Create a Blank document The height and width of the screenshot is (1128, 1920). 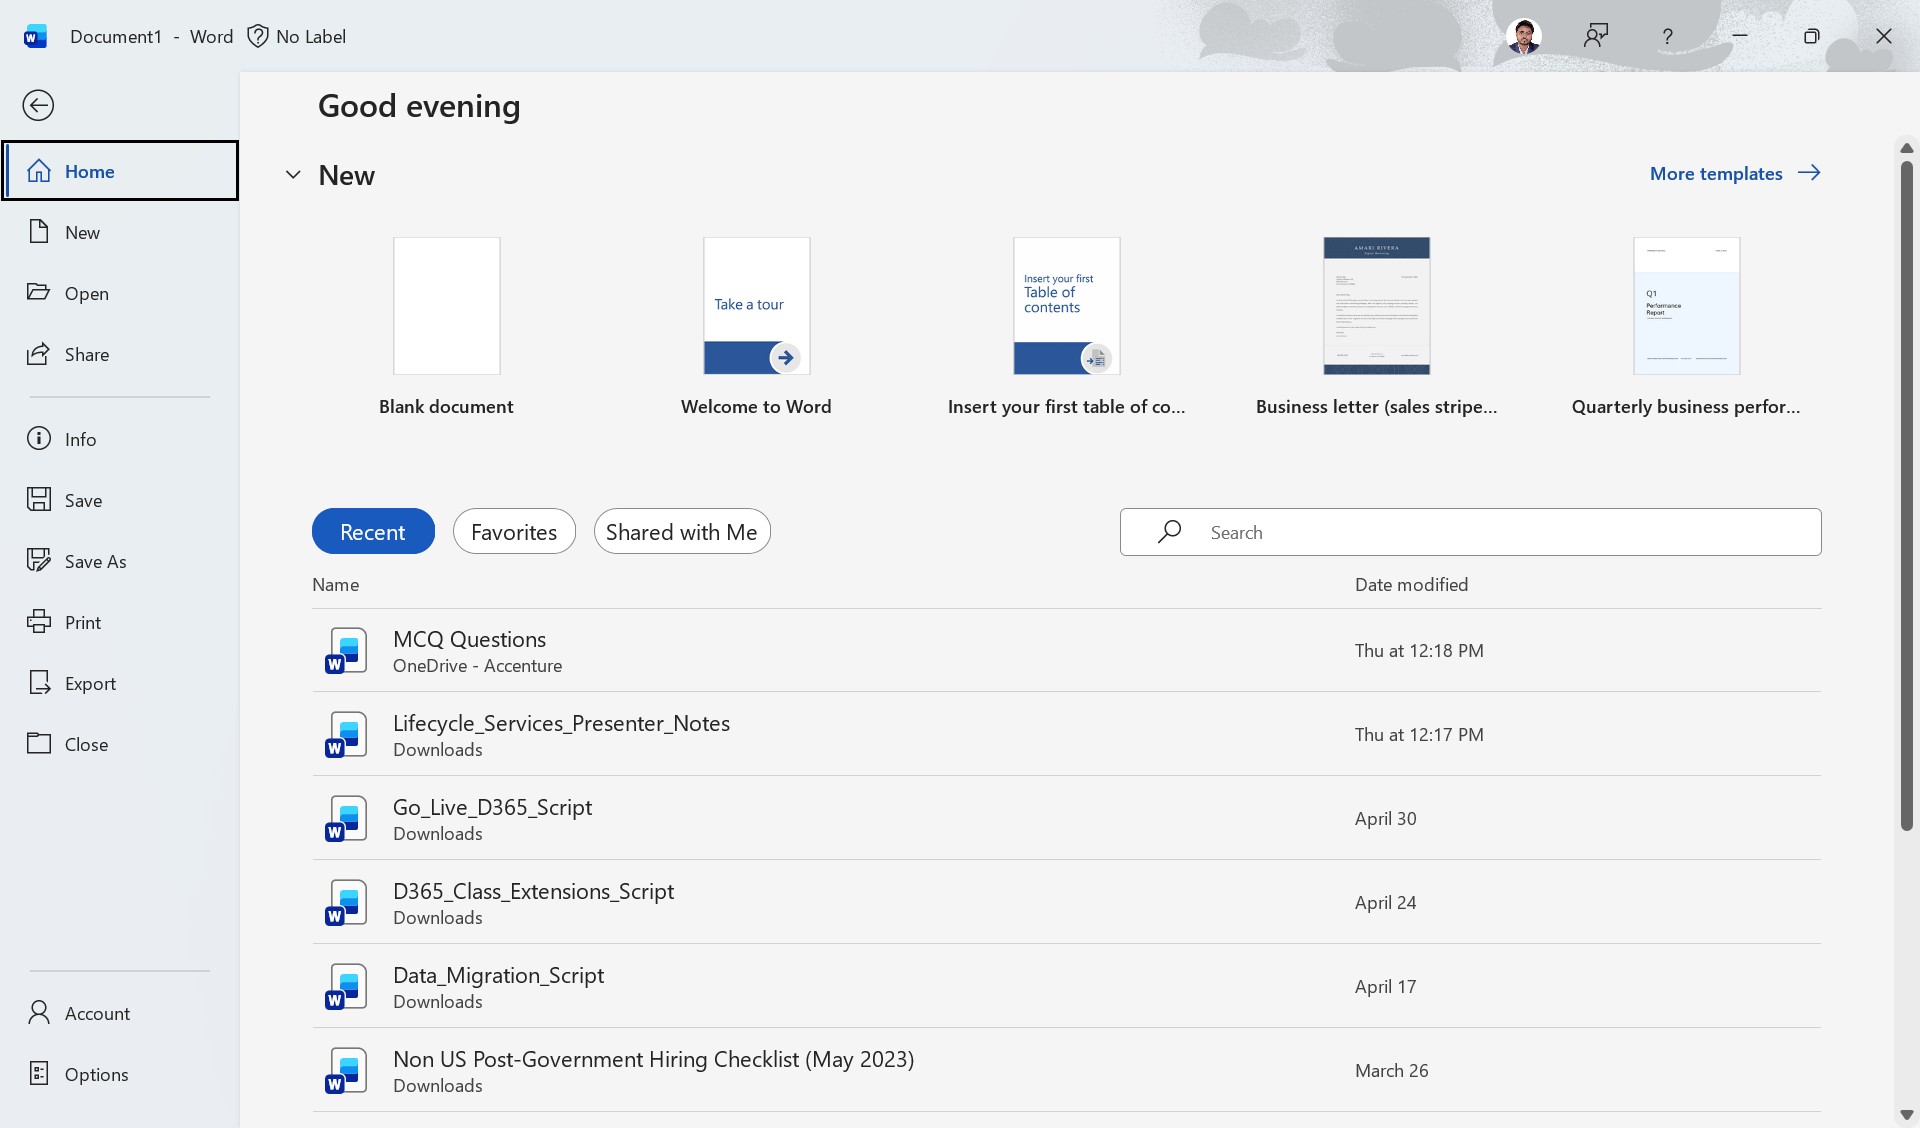446,327
